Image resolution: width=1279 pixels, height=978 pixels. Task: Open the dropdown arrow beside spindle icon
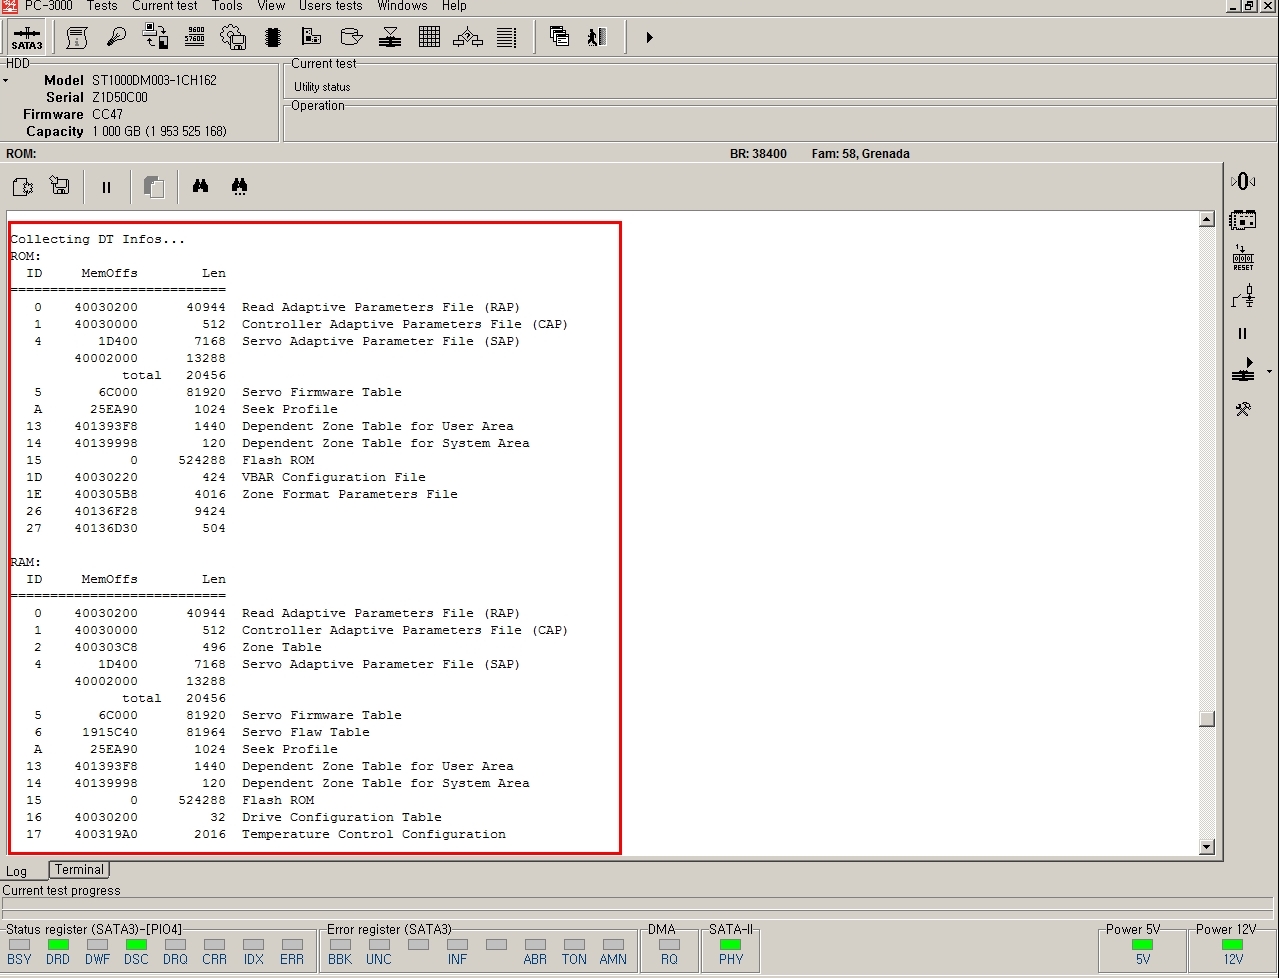coord(1269,372)
